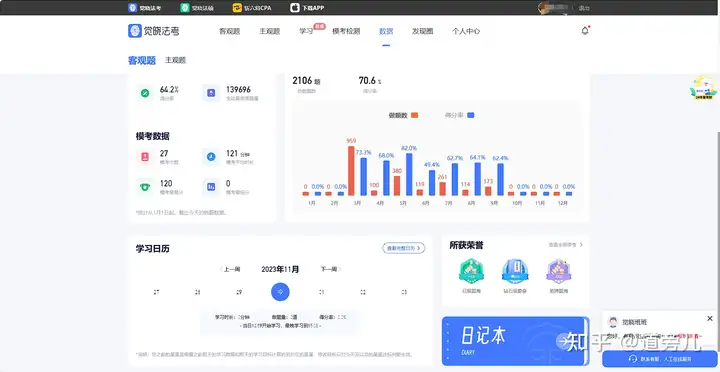Viewport: 720px width, 372px height.
Task: Open the 日记本 DIARY banner
Action: [515, 341]
